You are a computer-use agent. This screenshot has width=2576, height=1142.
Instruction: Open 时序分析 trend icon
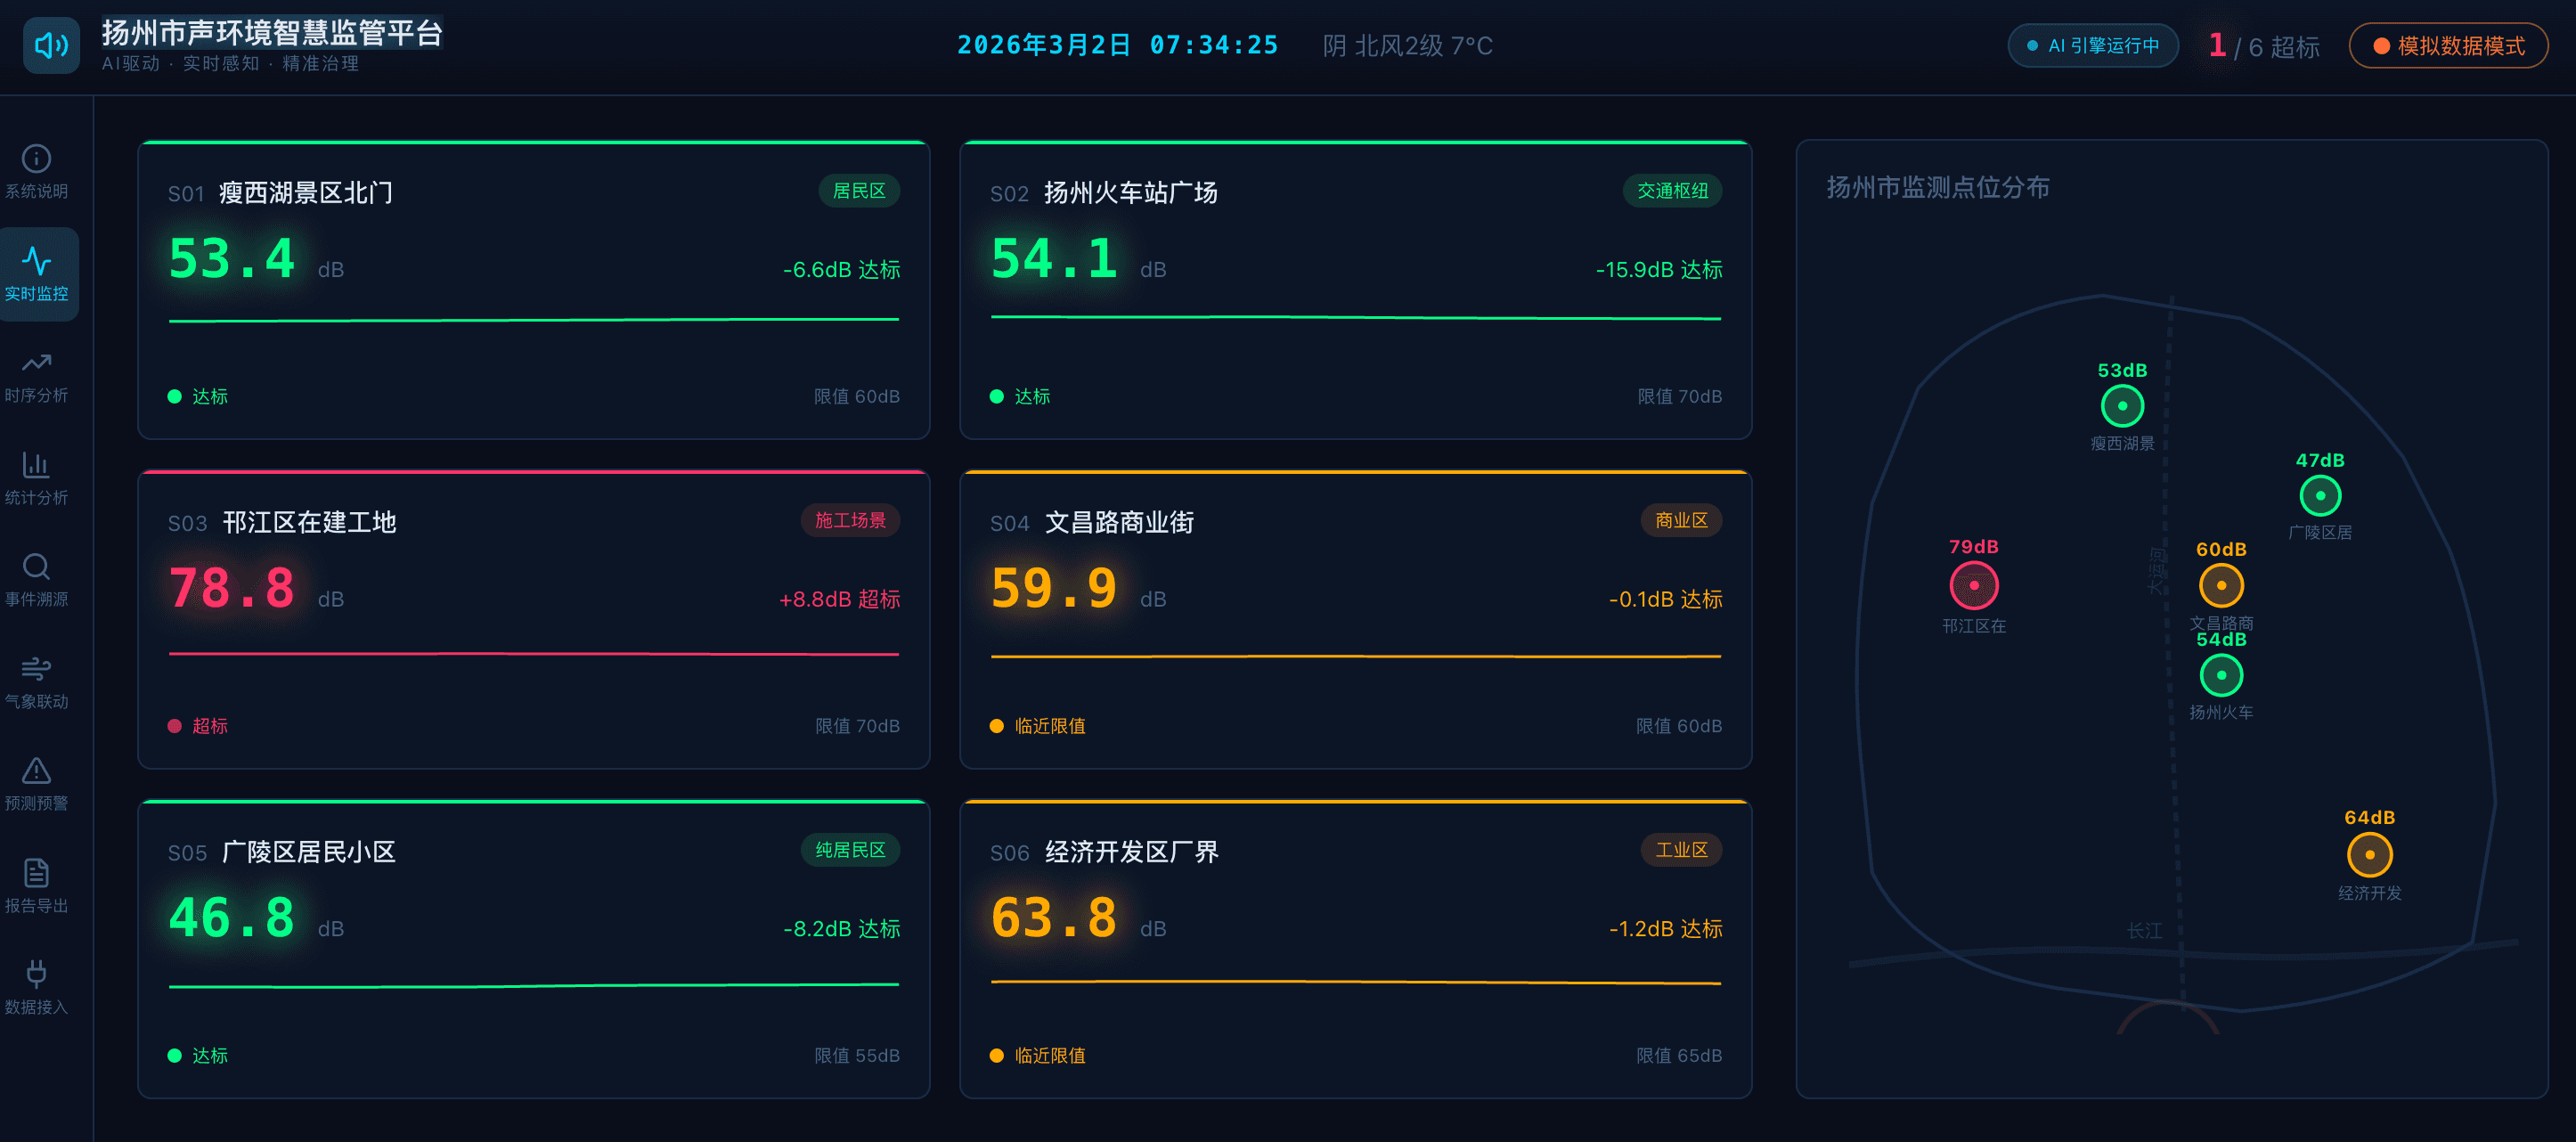point(36,363)
